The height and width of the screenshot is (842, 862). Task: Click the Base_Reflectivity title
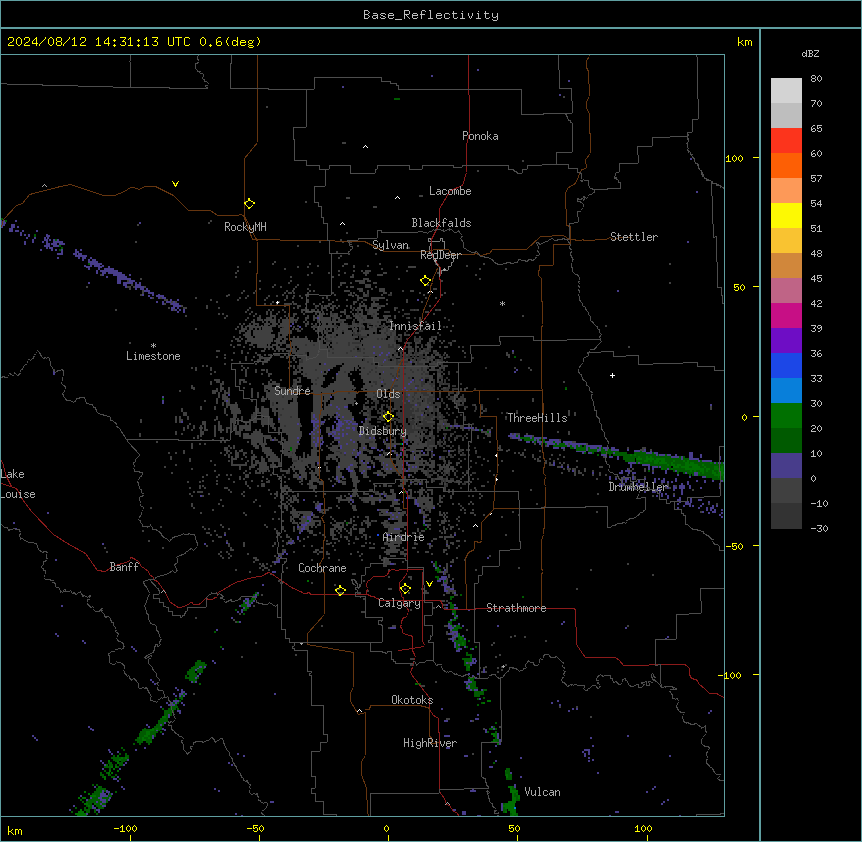click(431, 15)
